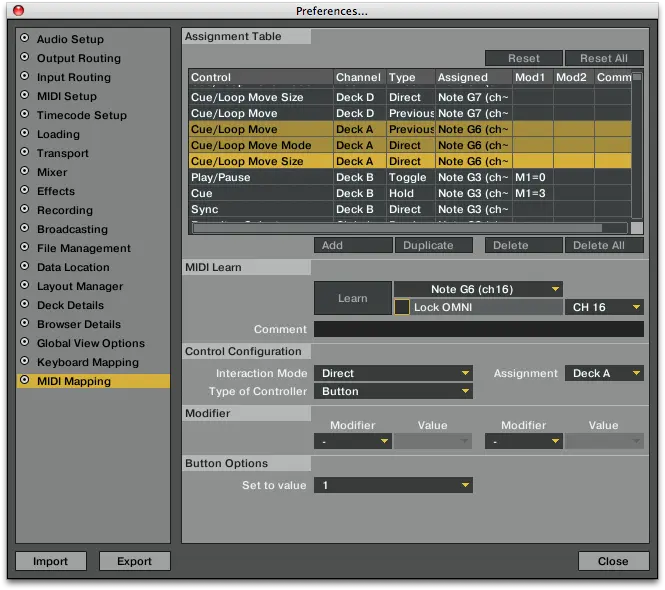
Task: Open the CH 16 channel dropdown
Action: pyautogui.click(x=605, y=307)
